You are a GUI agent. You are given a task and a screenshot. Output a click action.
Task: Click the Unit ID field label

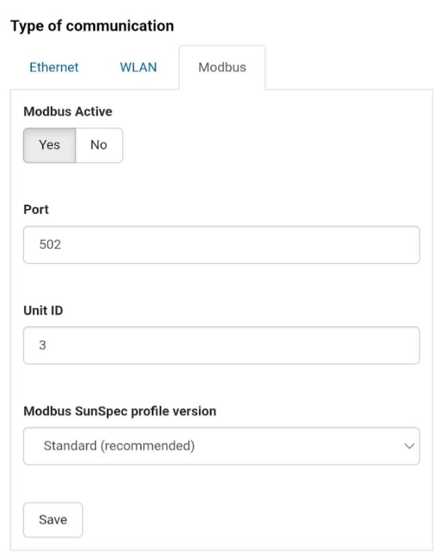pyautogui.click(x=43, y=310)
